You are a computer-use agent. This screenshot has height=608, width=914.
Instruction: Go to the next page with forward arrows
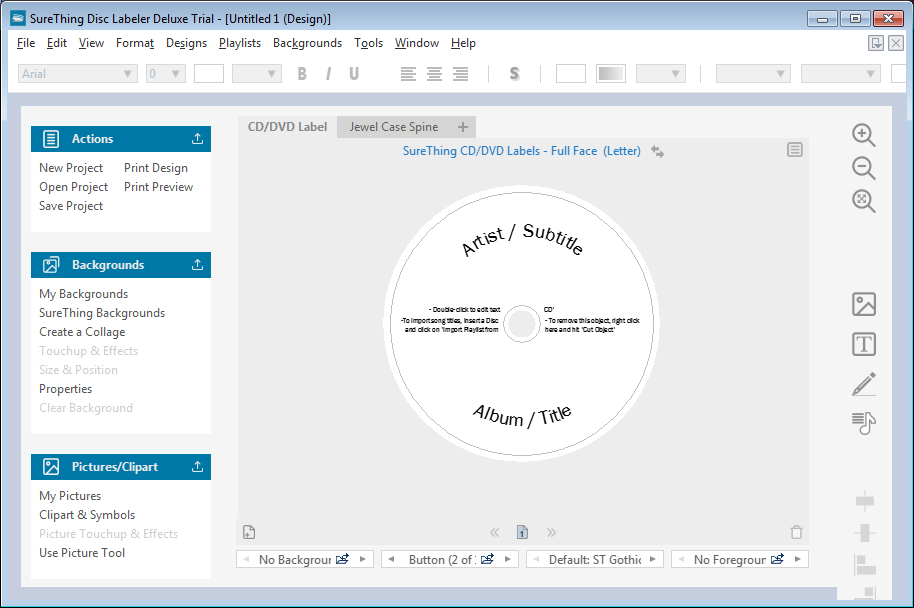551,532
